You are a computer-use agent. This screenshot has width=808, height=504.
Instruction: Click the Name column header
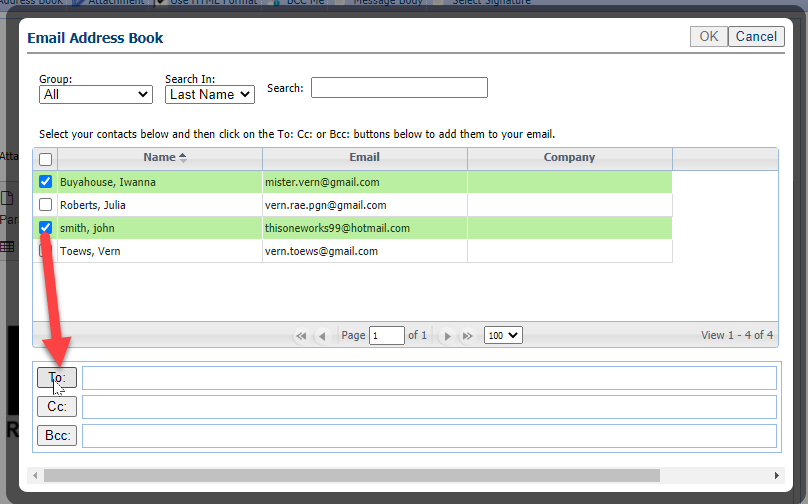click(x=160, y=158)
